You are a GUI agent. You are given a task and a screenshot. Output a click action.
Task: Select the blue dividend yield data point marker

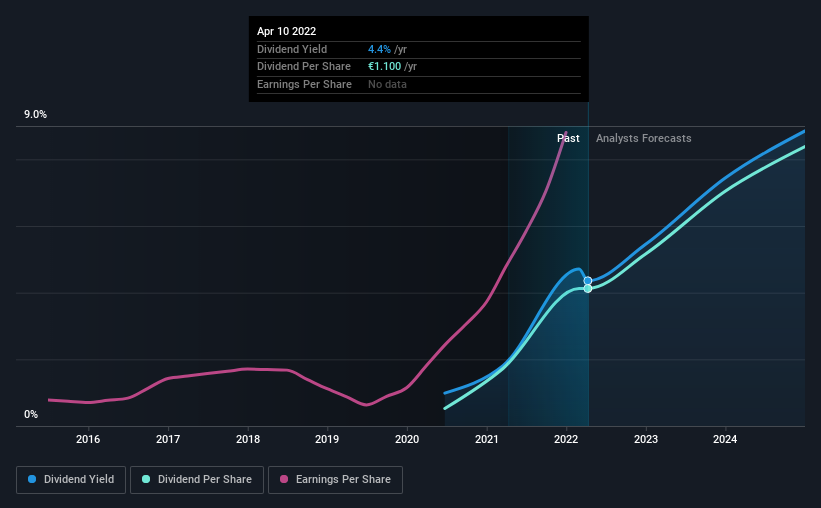tap(588, 281)
